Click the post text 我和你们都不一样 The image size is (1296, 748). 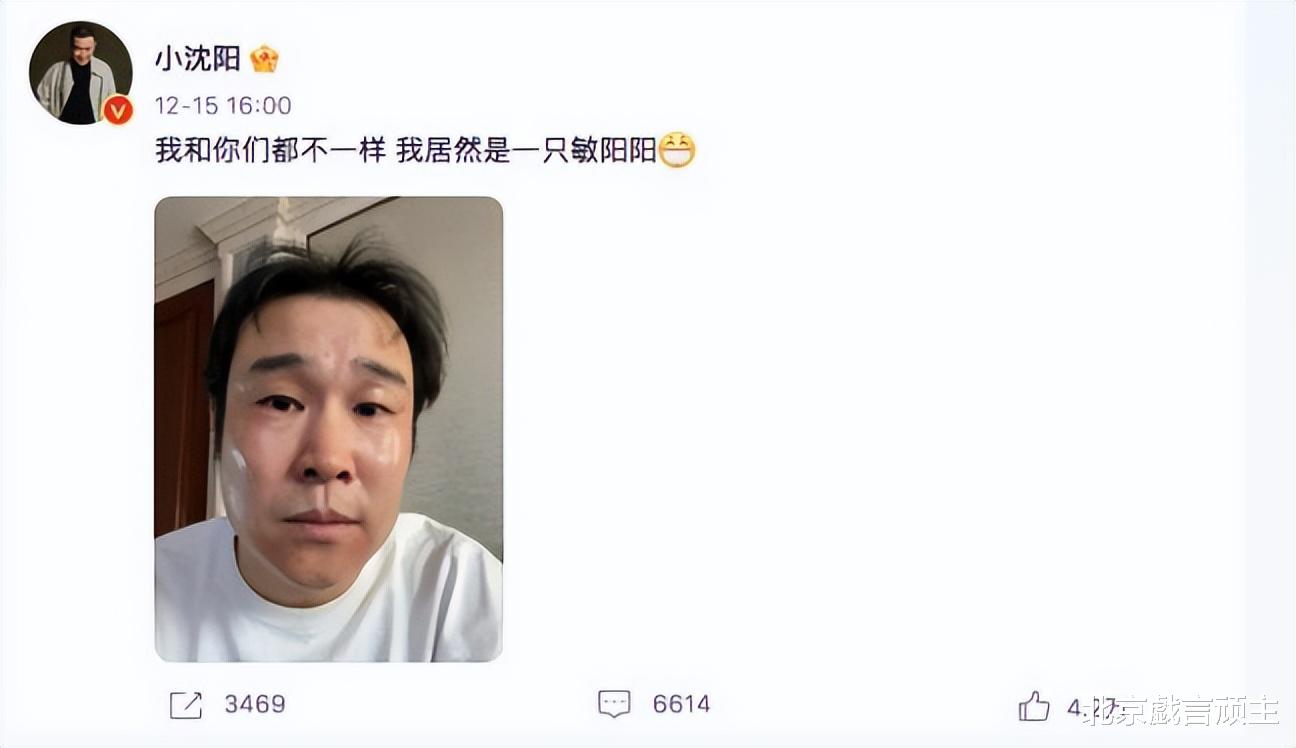pos(270,151)
